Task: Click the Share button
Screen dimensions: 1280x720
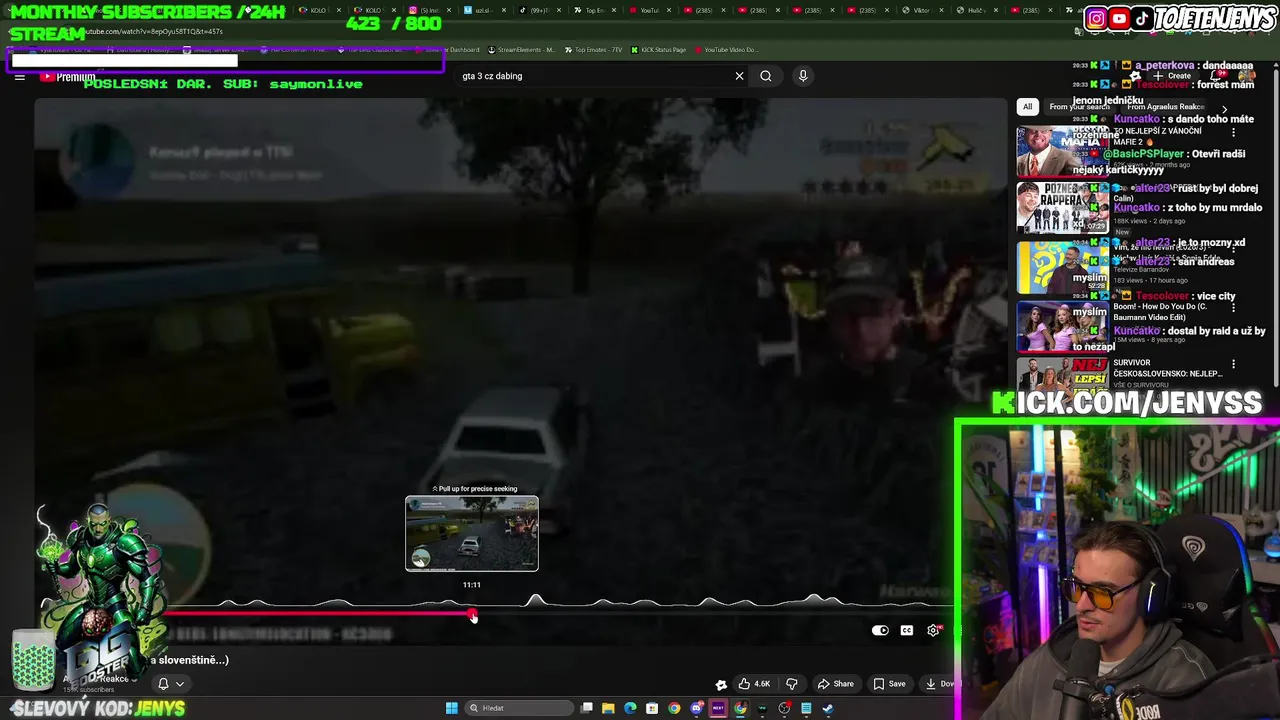Action: pos(836,684)
